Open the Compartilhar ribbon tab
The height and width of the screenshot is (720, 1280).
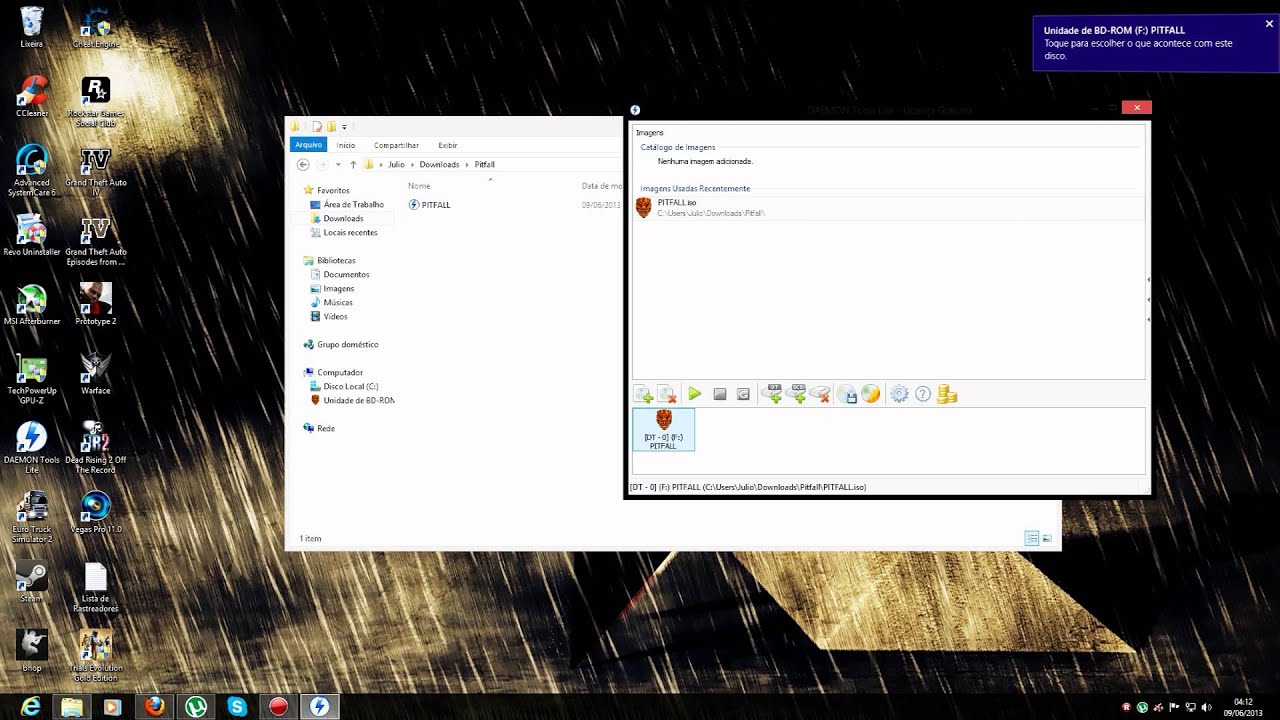[x=396, y=145]
